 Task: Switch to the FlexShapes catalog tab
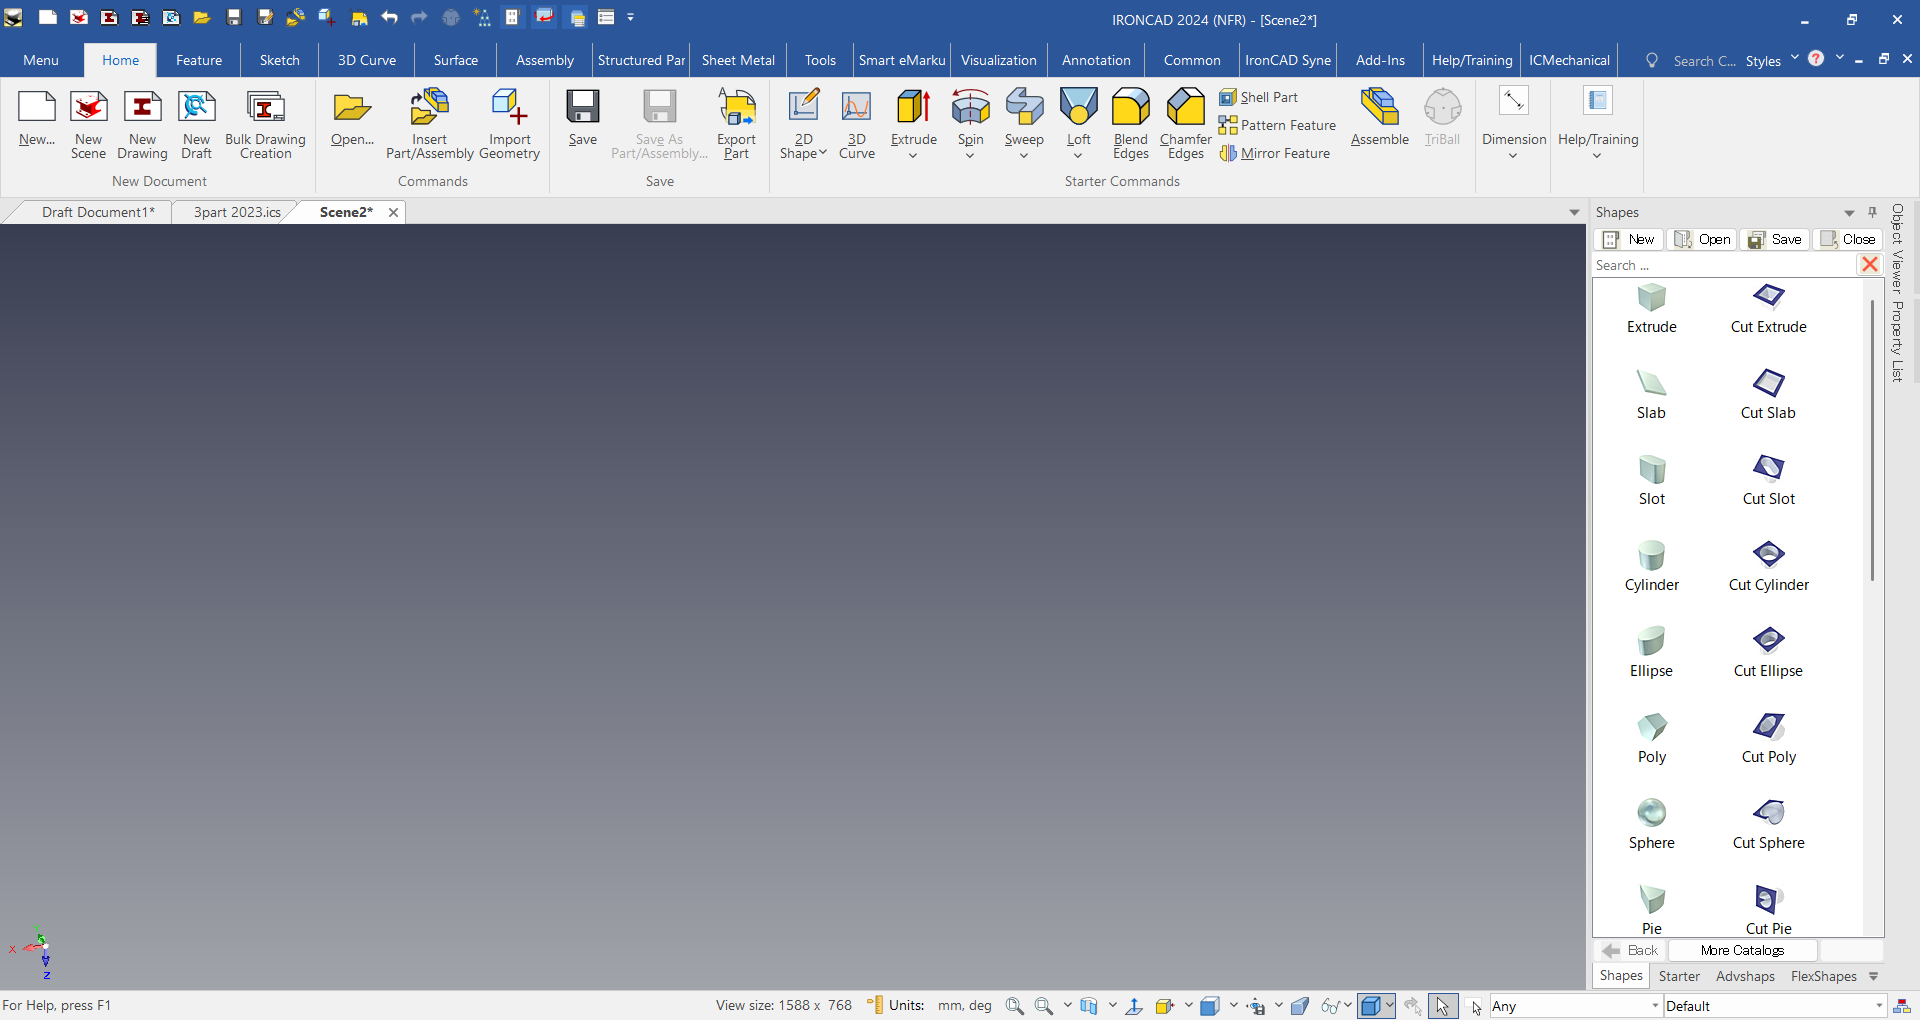pyautogui.click(x=1823, y=976)
